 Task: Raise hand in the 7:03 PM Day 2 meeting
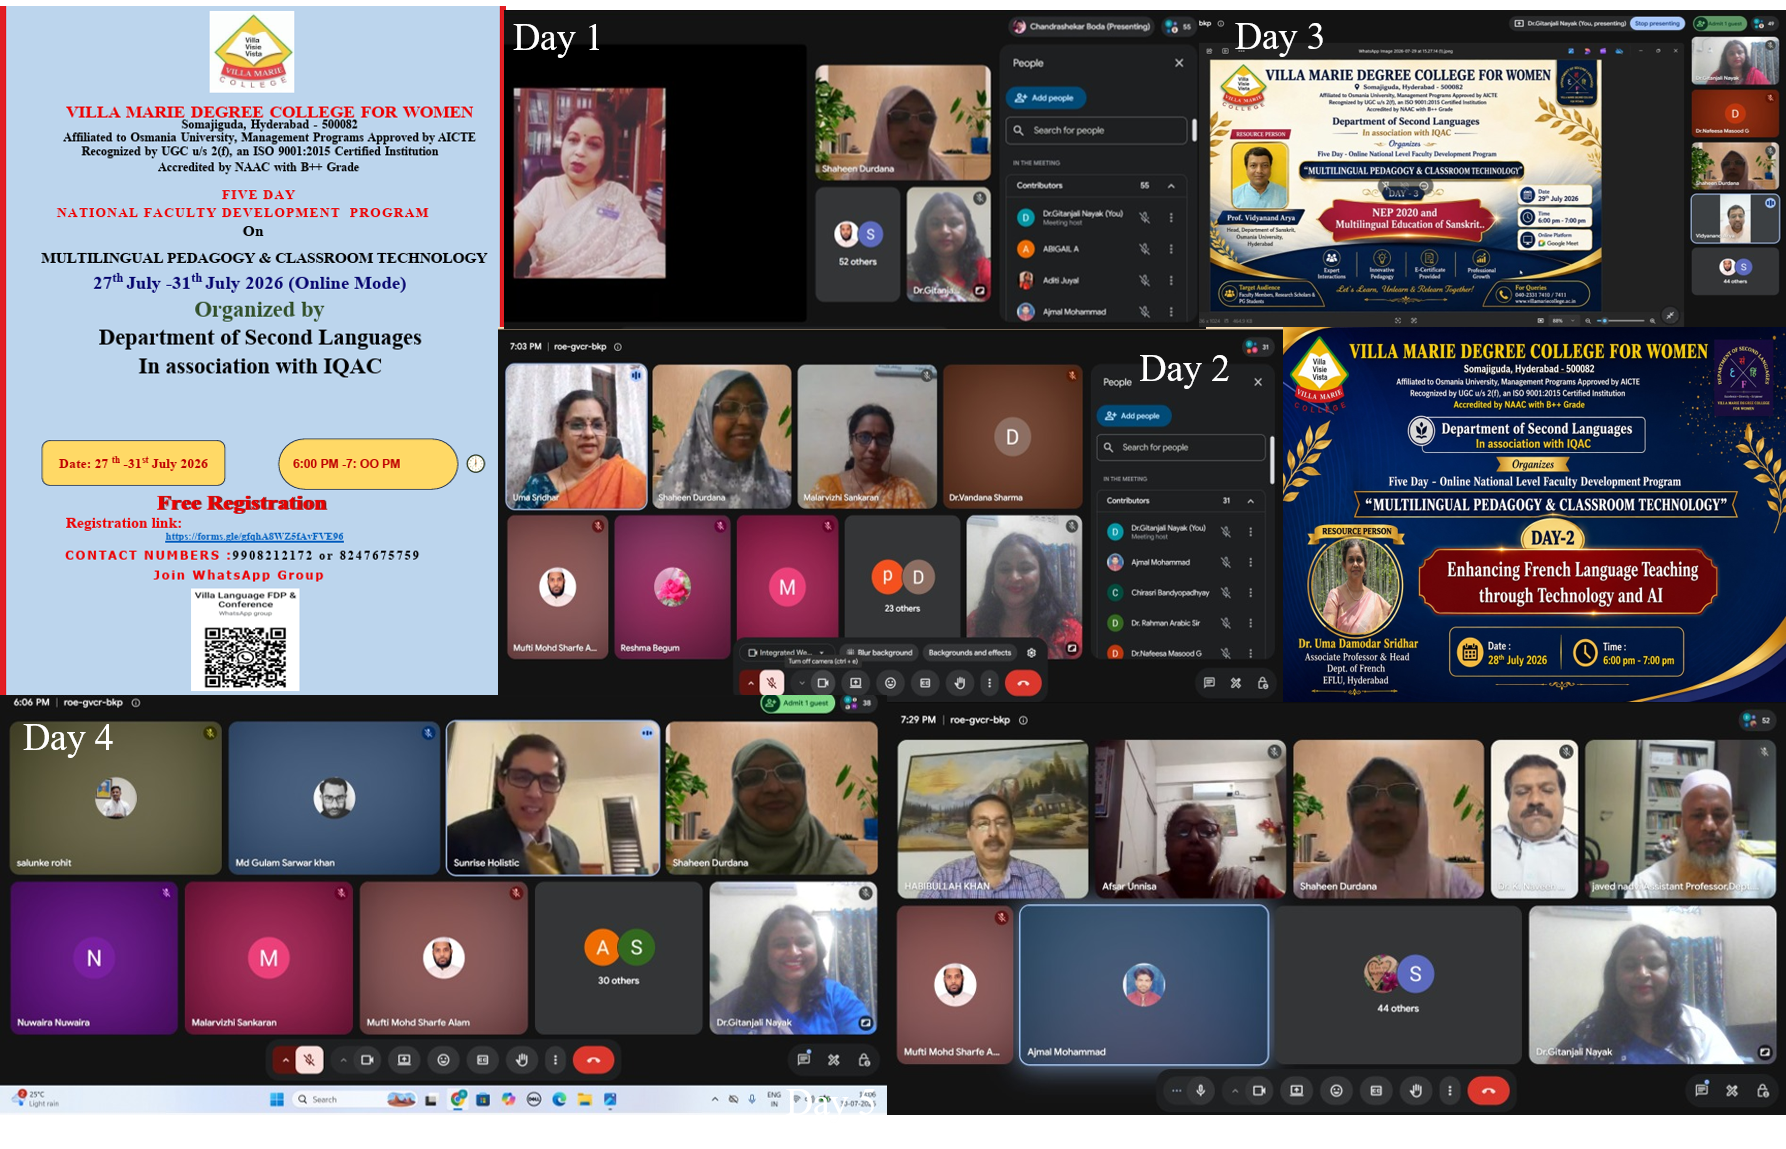pyautogui.click(x=960, y=683)
